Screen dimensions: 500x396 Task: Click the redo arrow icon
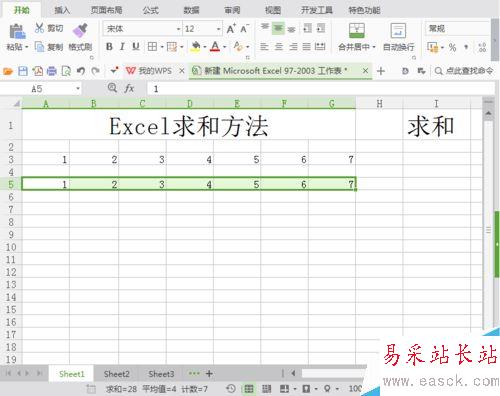[96, 71]
